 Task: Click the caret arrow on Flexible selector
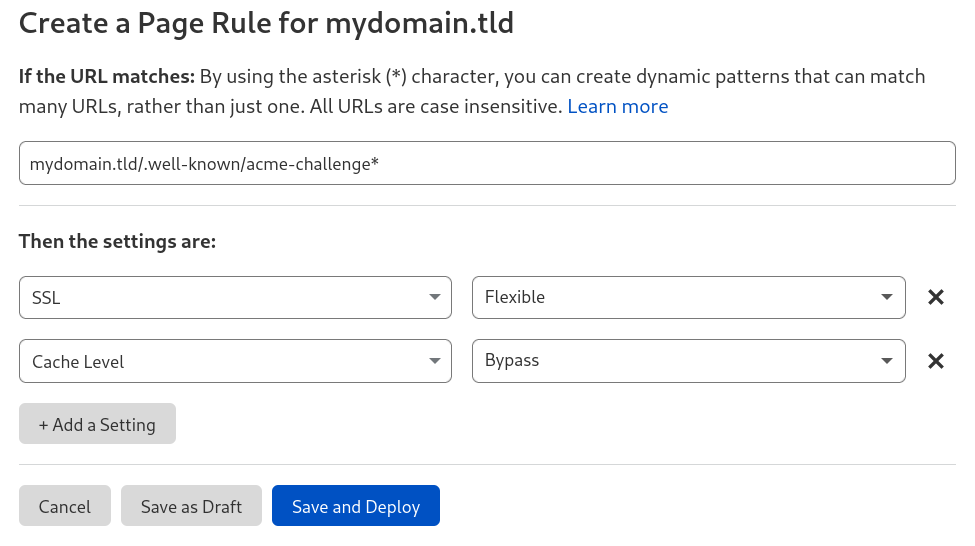coord(887,297)
